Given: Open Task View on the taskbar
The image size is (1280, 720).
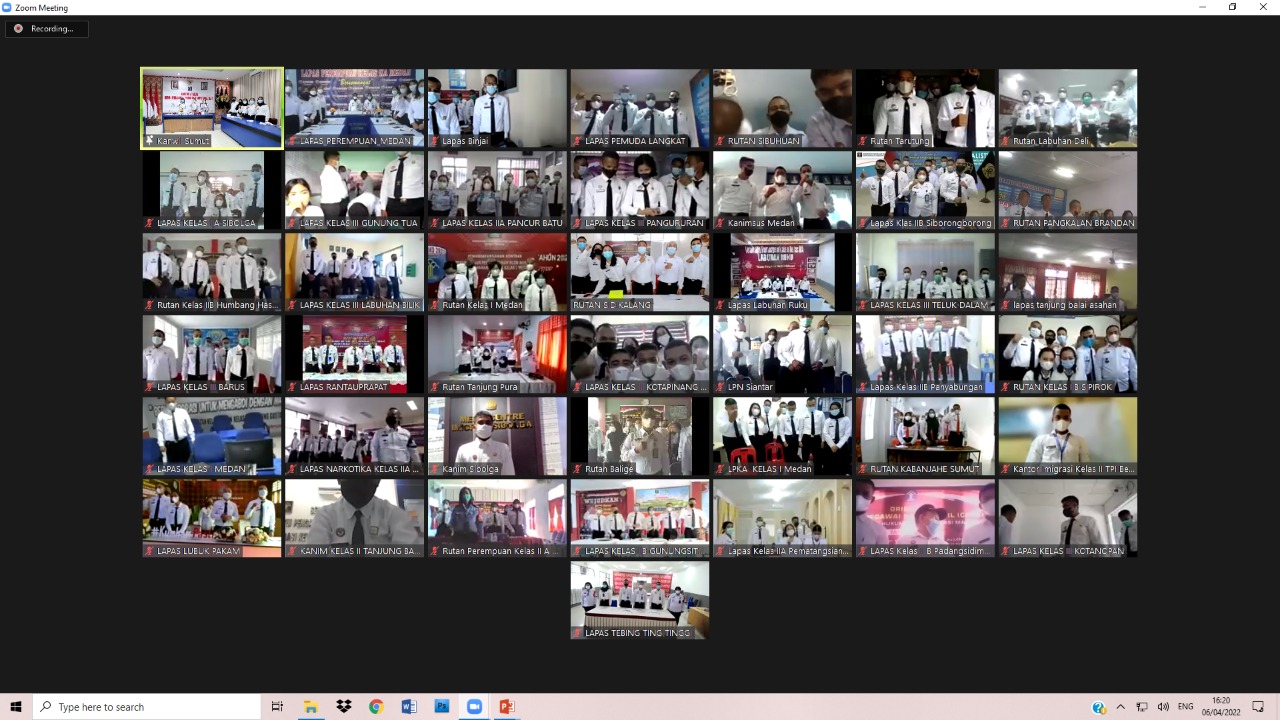Looking at the screenshot, I should [x=278, y=707].
